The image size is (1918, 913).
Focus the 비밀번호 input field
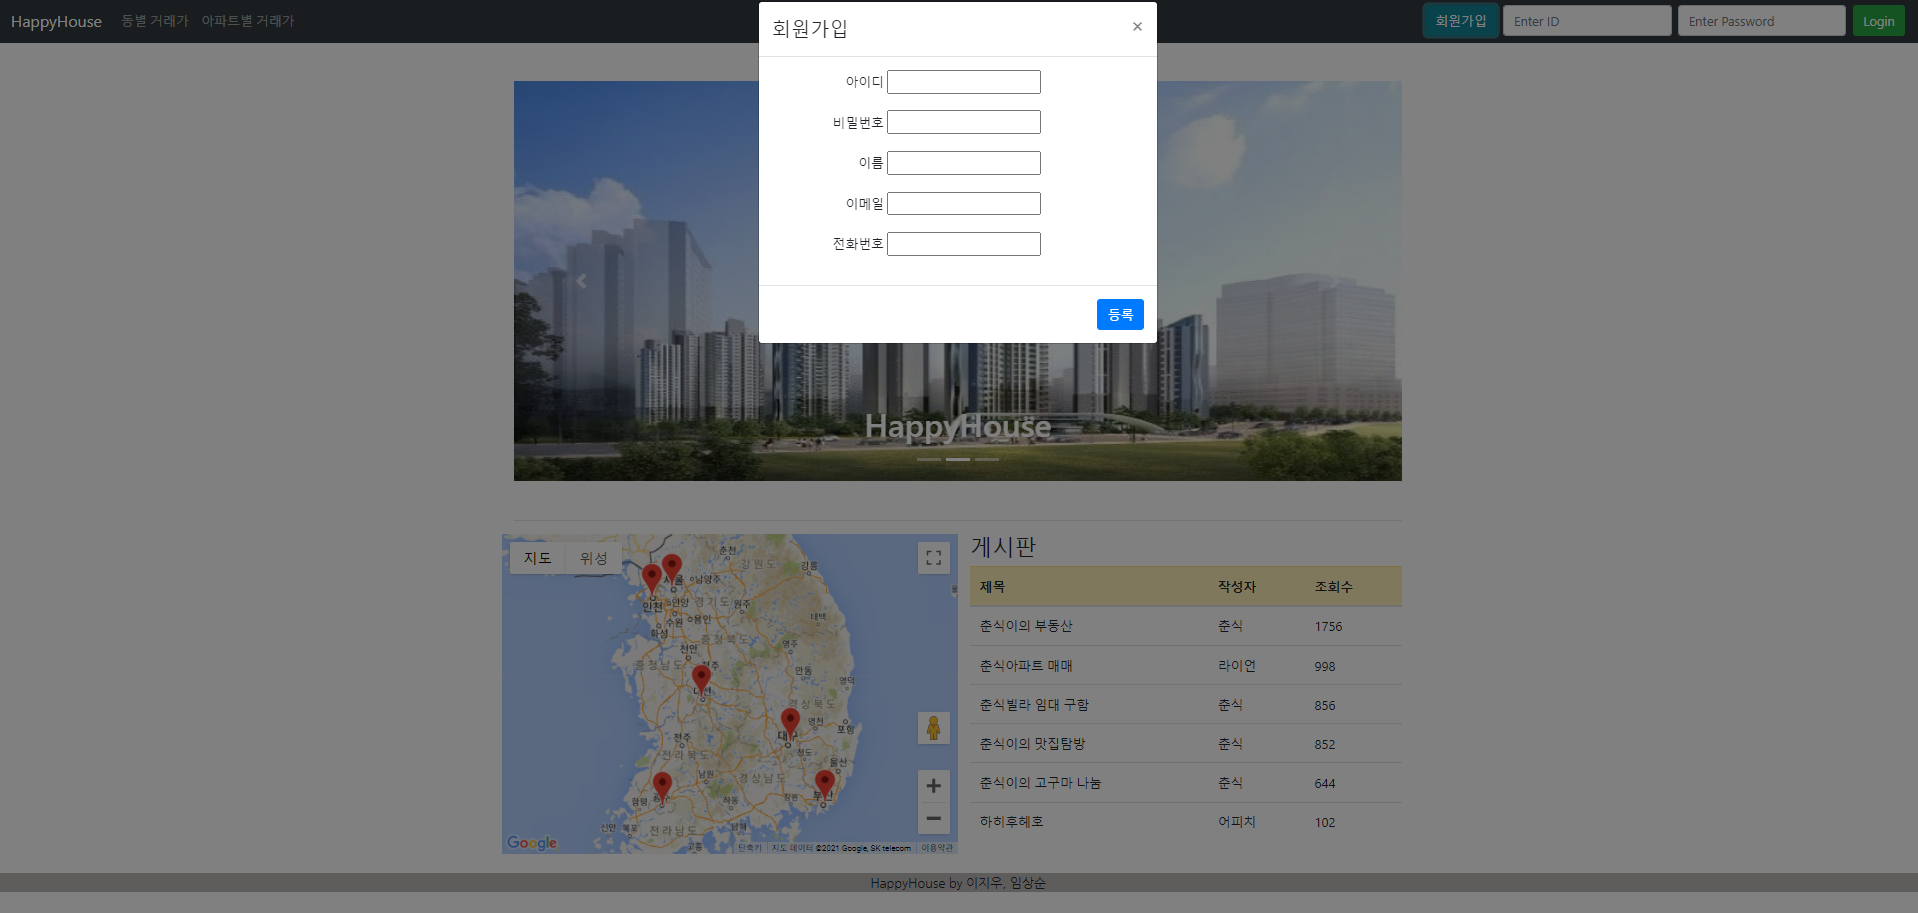click(964, 122)
